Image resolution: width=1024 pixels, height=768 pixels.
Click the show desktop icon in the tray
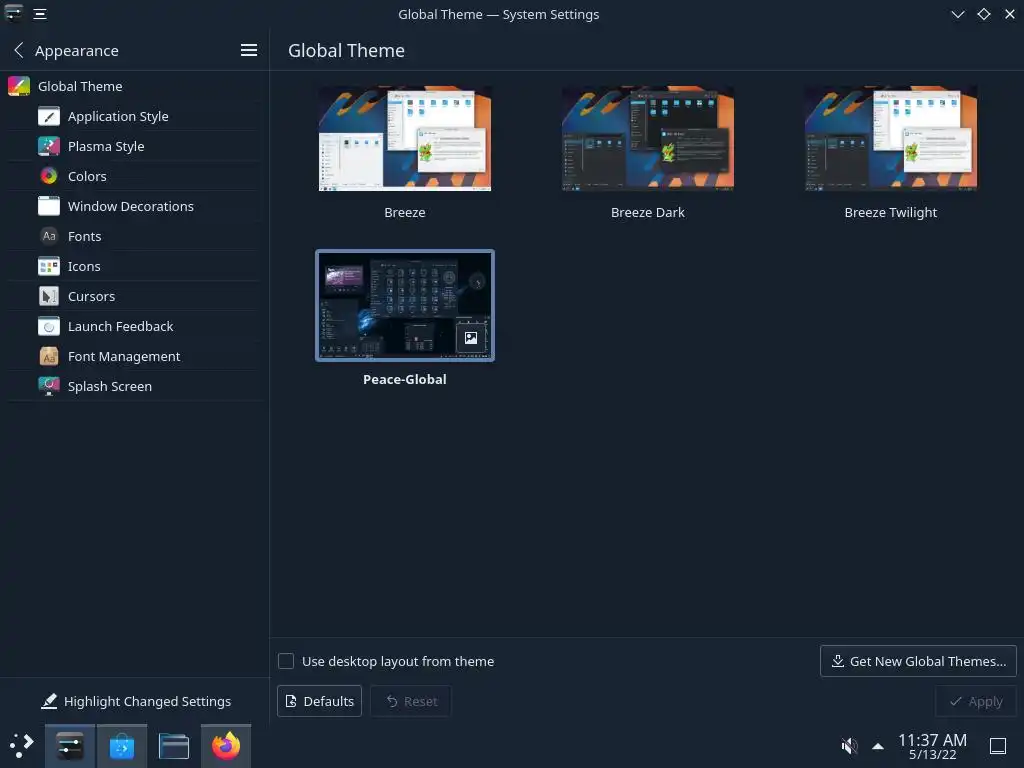[x=998, y=746]
